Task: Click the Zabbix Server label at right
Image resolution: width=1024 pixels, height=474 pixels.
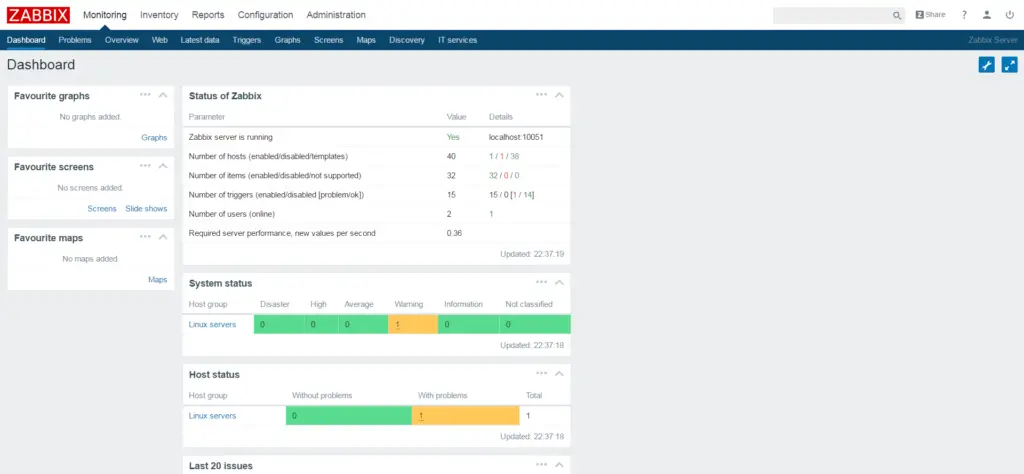Action: click(993, 40)
